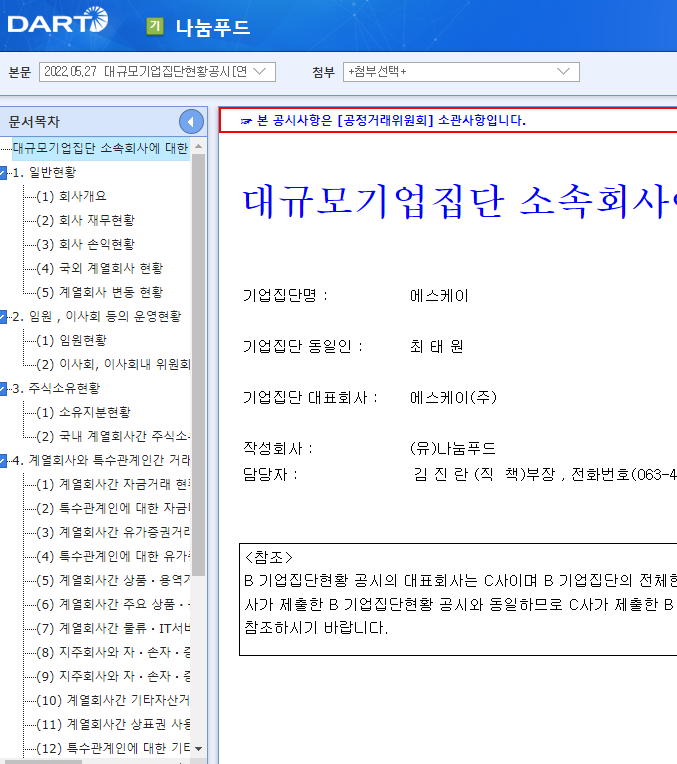Open (2) 국내 계열회사간 주식소유 section
Viewport: 677px width, 764px height.
coord(113,436)
